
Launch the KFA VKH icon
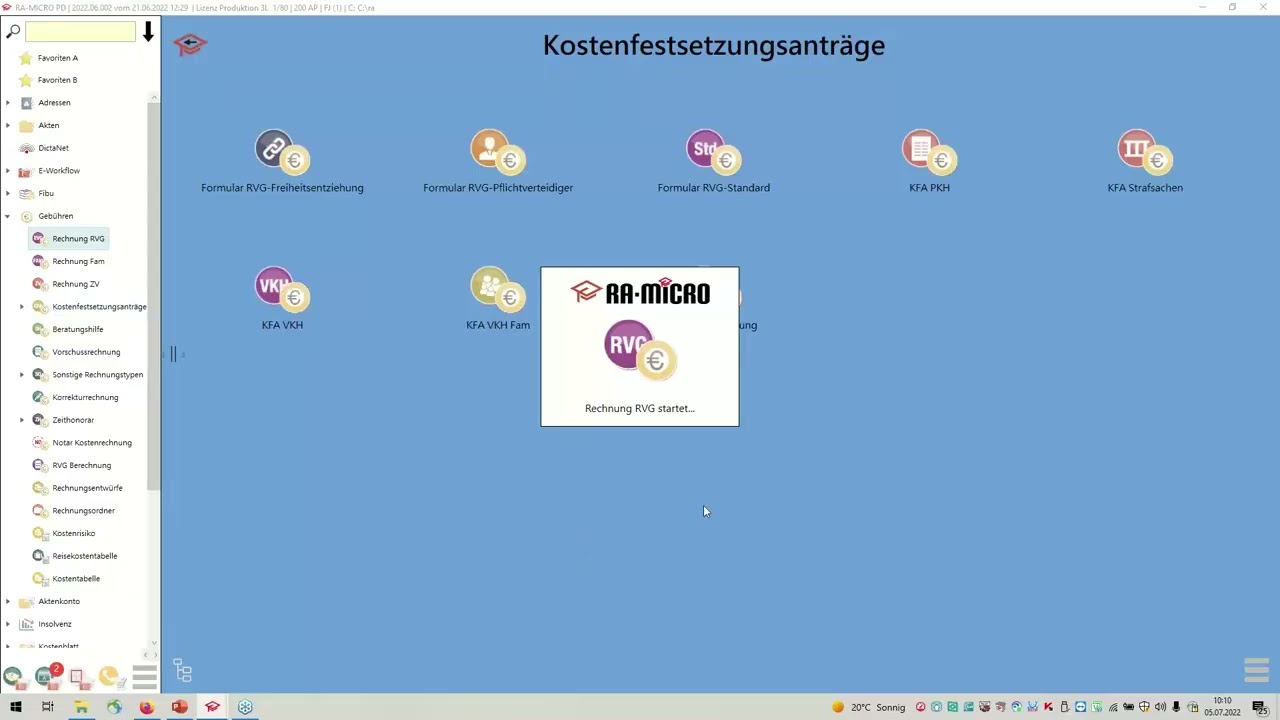(282, 290)
